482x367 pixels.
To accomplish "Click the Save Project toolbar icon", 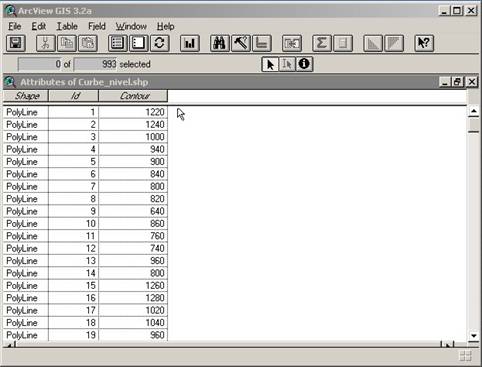I will coord(15,43).
